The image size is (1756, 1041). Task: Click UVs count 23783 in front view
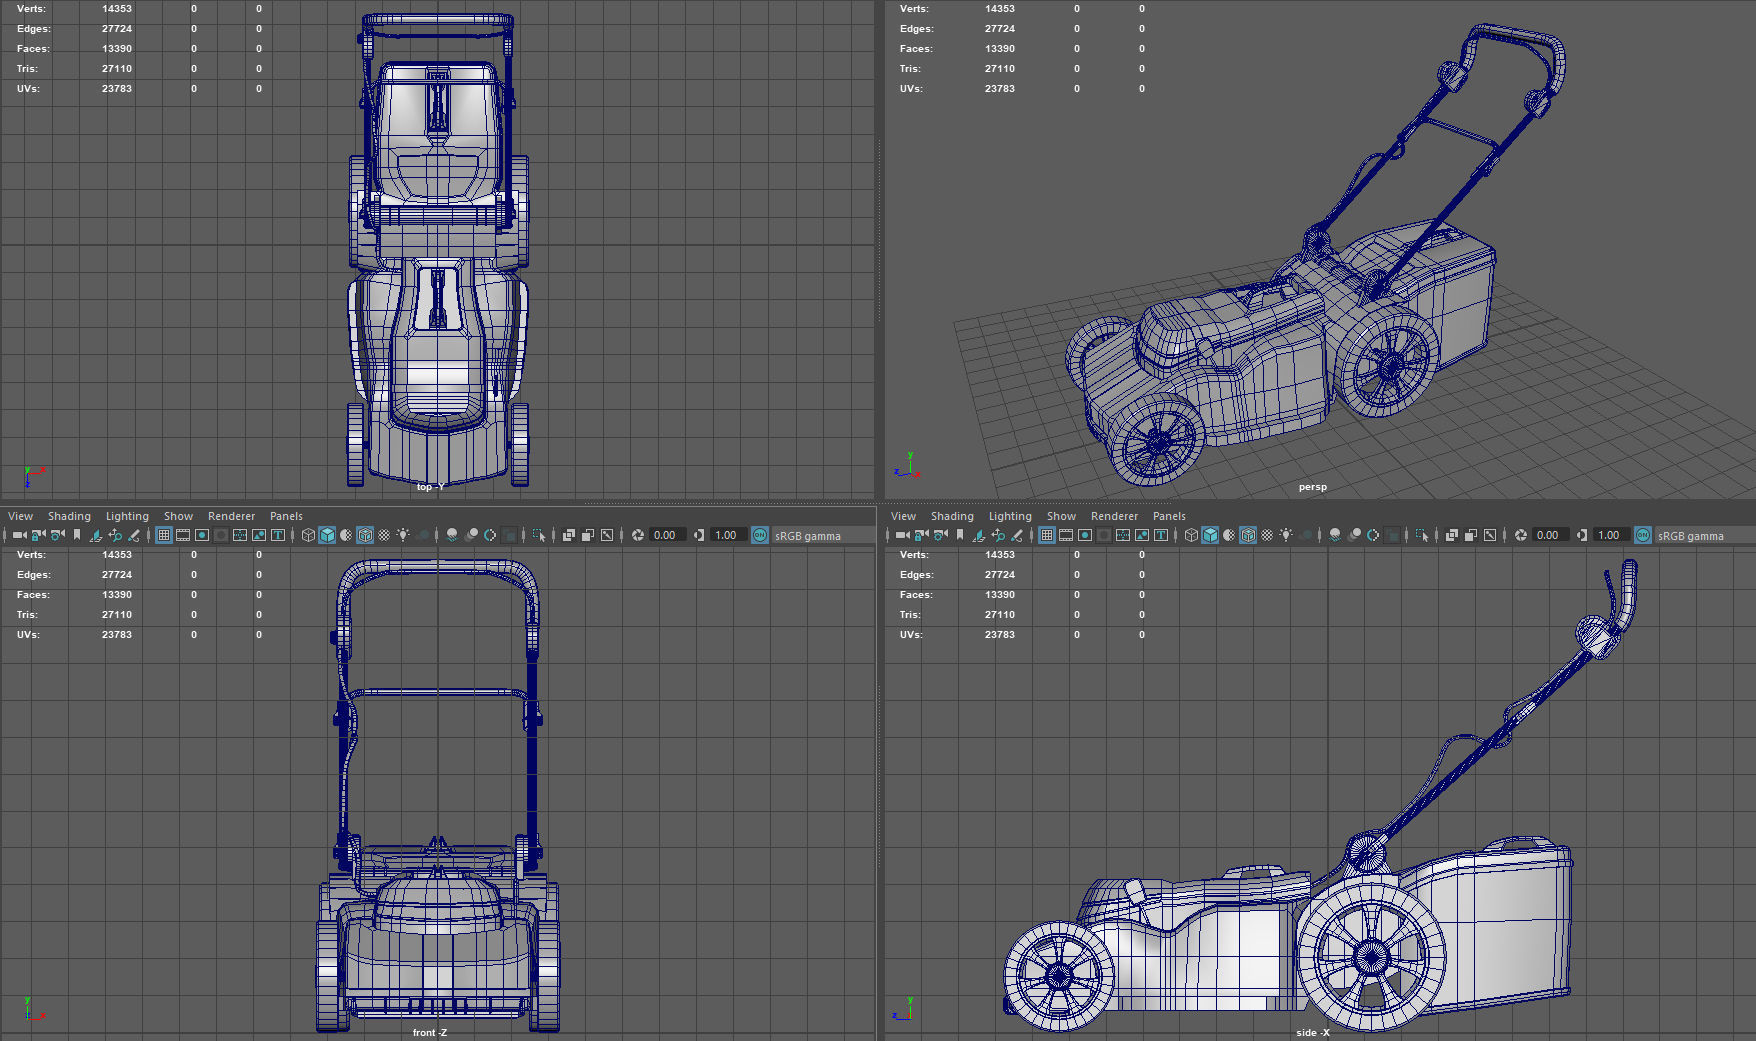pyautogui.click(x=117, y=634)
